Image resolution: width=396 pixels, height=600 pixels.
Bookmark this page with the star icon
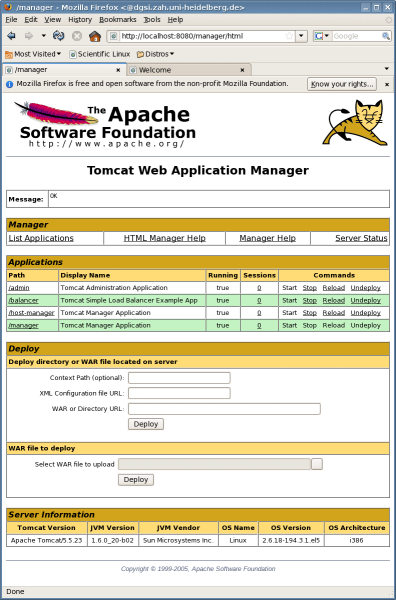tap(289, 36)
